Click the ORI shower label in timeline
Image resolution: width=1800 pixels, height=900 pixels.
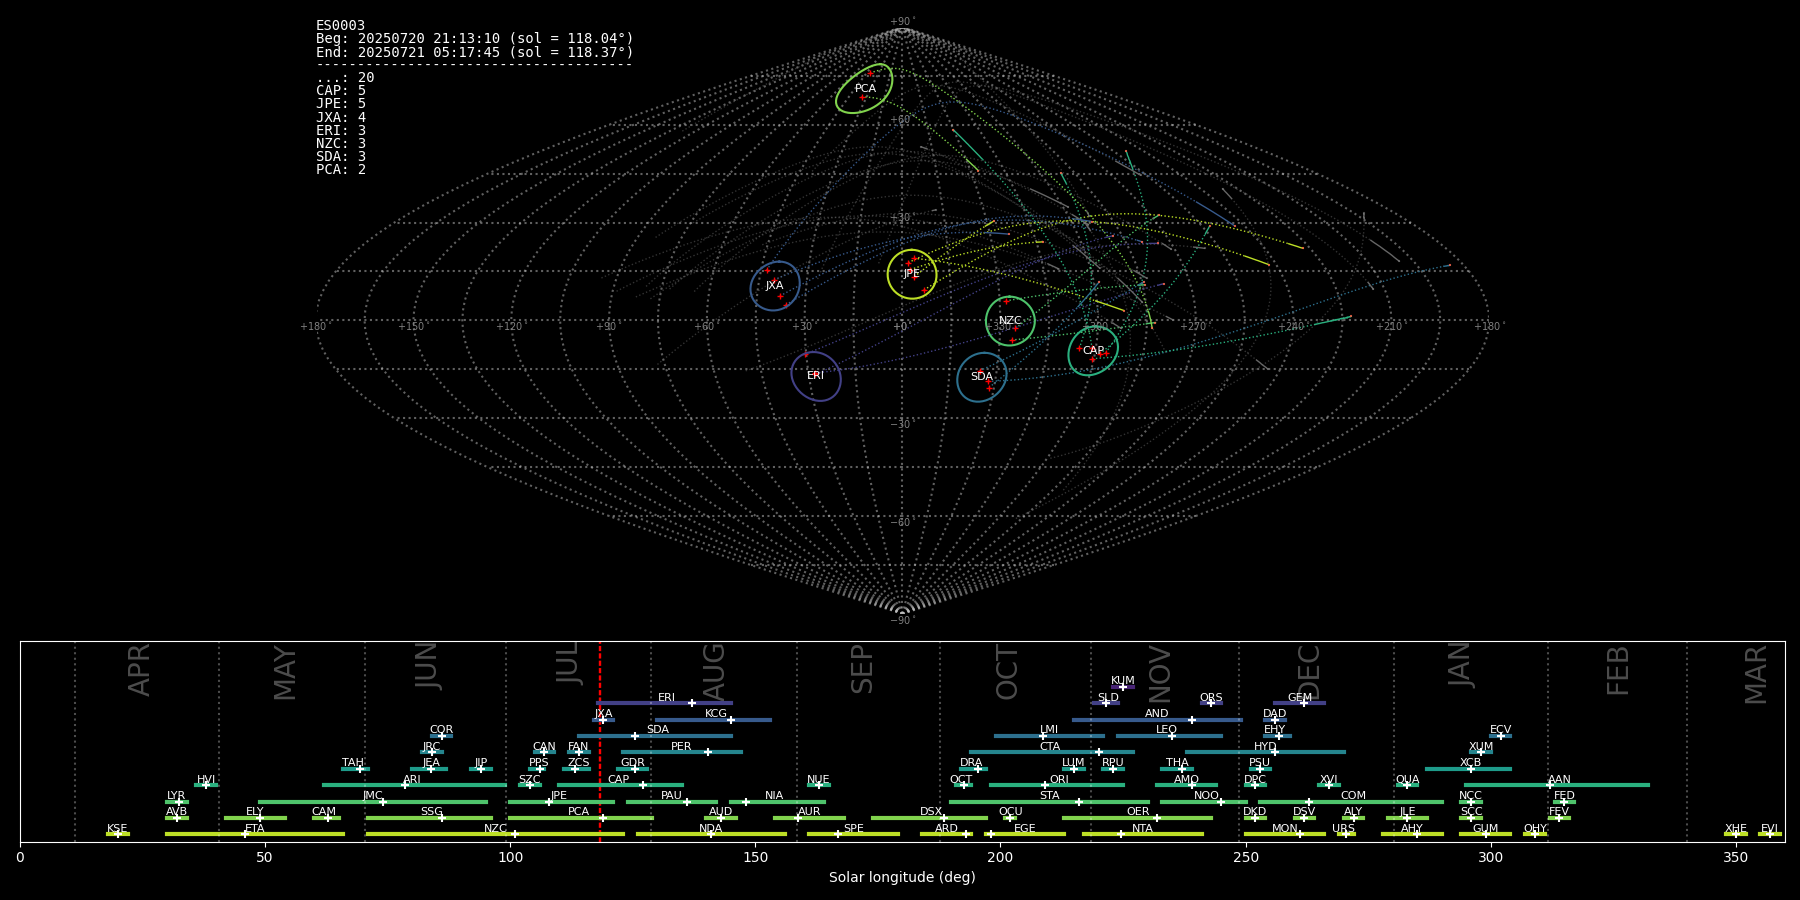1059,780
